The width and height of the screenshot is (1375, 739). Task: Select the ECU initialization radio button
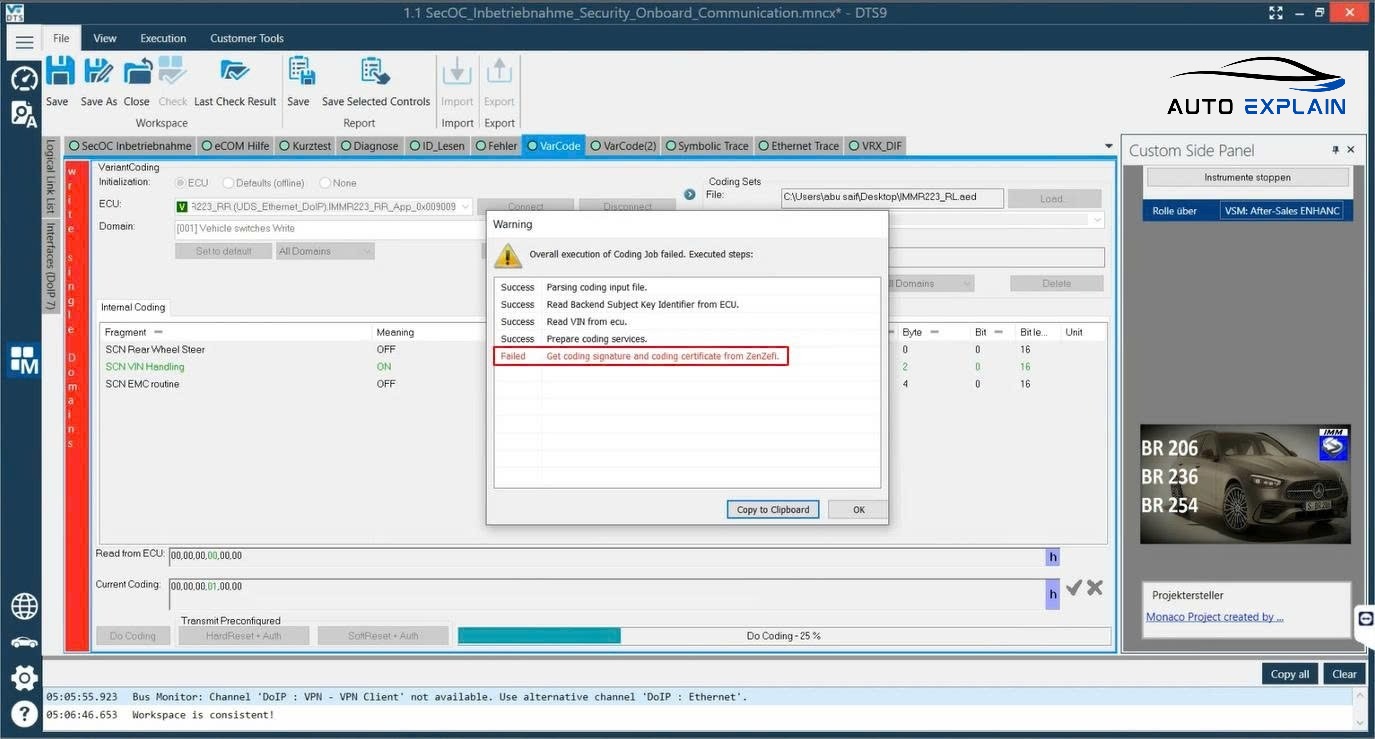coord(180,183)
